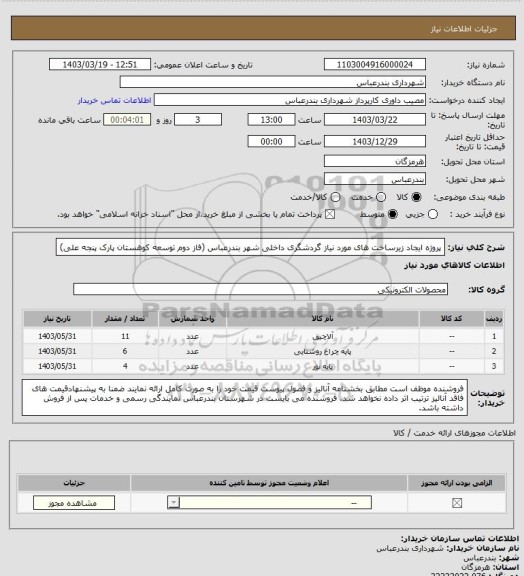Viewport: 524px width, 576px height.
Task: Click the announcement date field 1403/03/19 - 12:51
Action: 100,65
